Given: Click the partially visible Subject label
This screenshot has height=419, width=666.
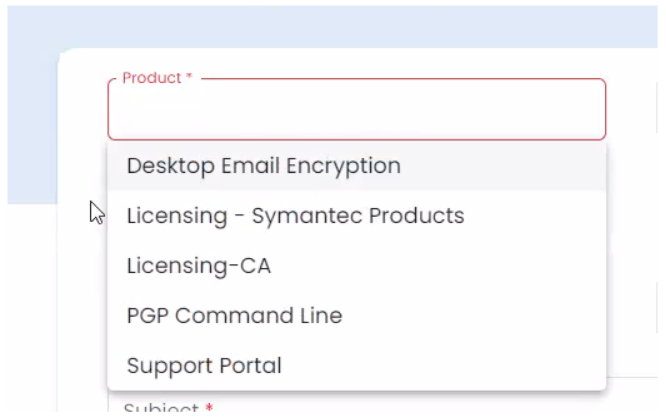Looking at the screenshot, I should coord(161,407).
